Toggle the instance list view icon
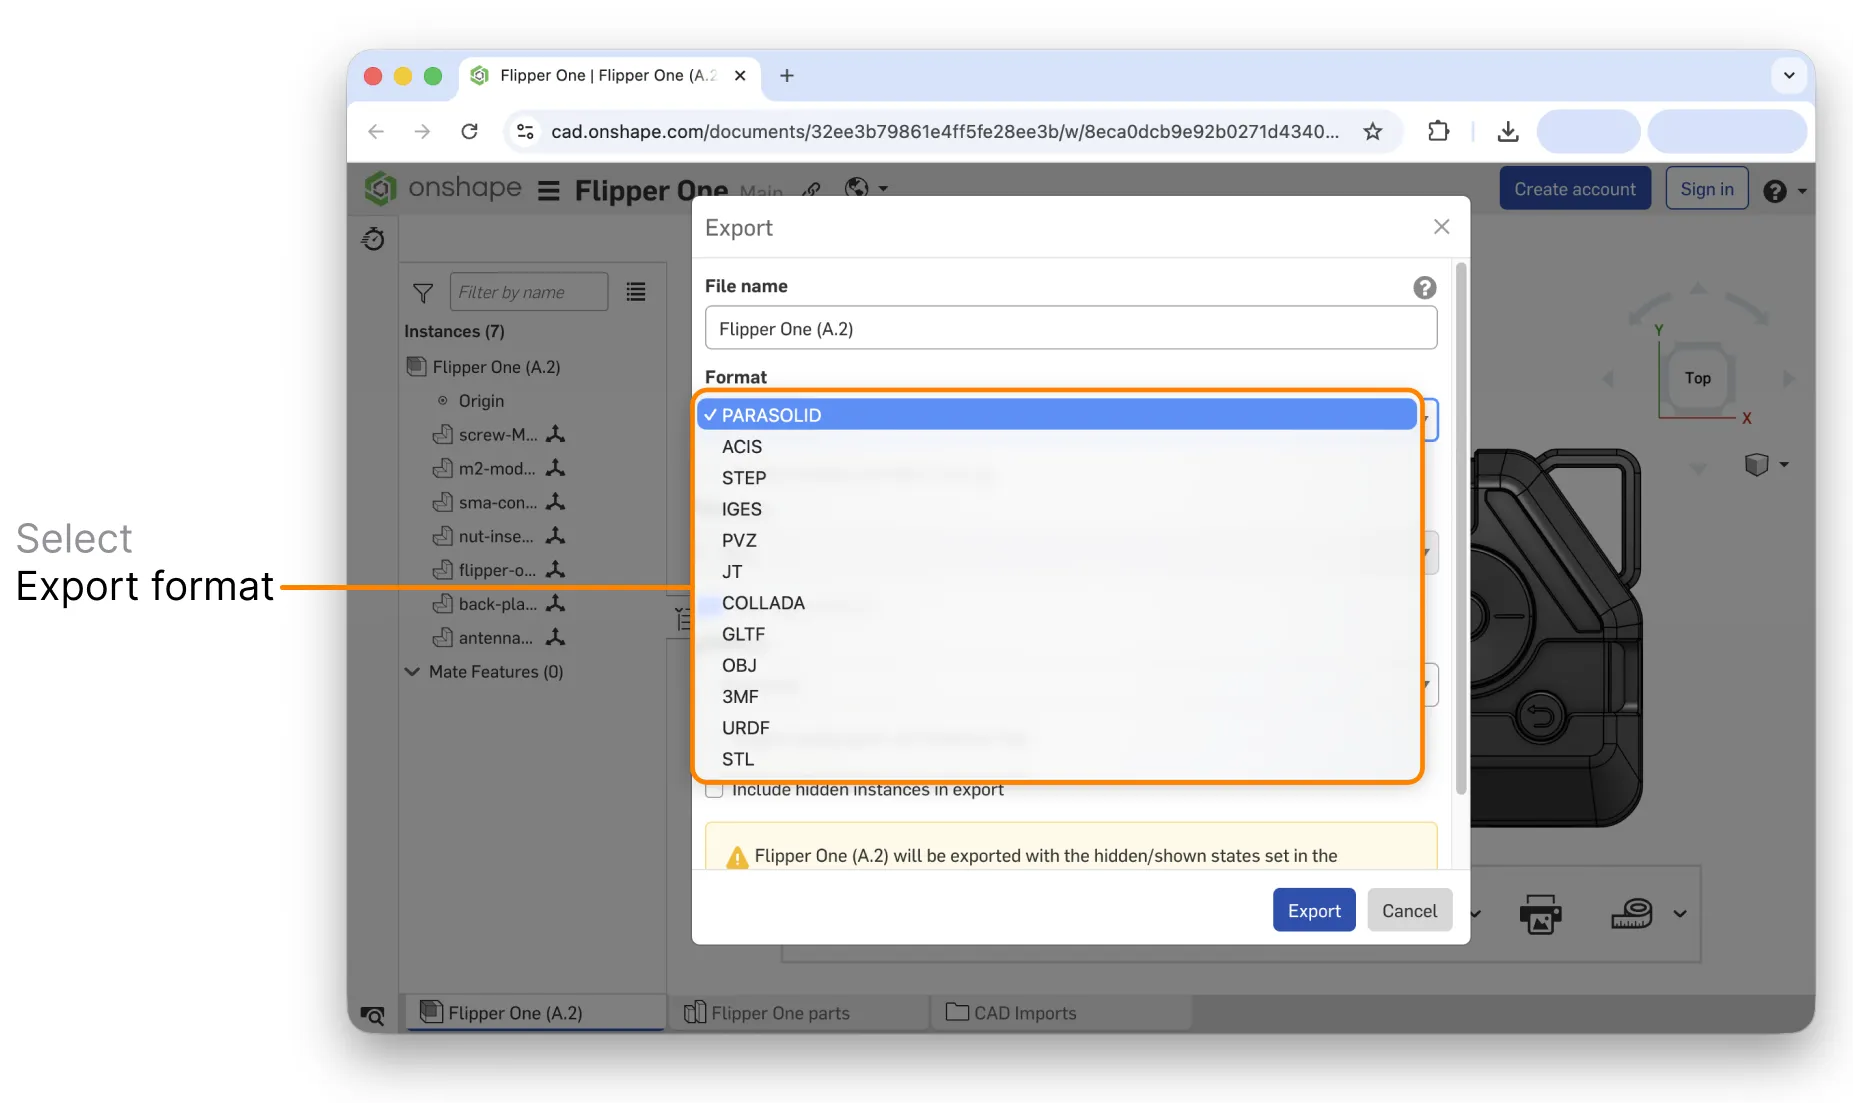Image resolution: width=1853 pixels, height=1103 pixels. click(636, 292)
